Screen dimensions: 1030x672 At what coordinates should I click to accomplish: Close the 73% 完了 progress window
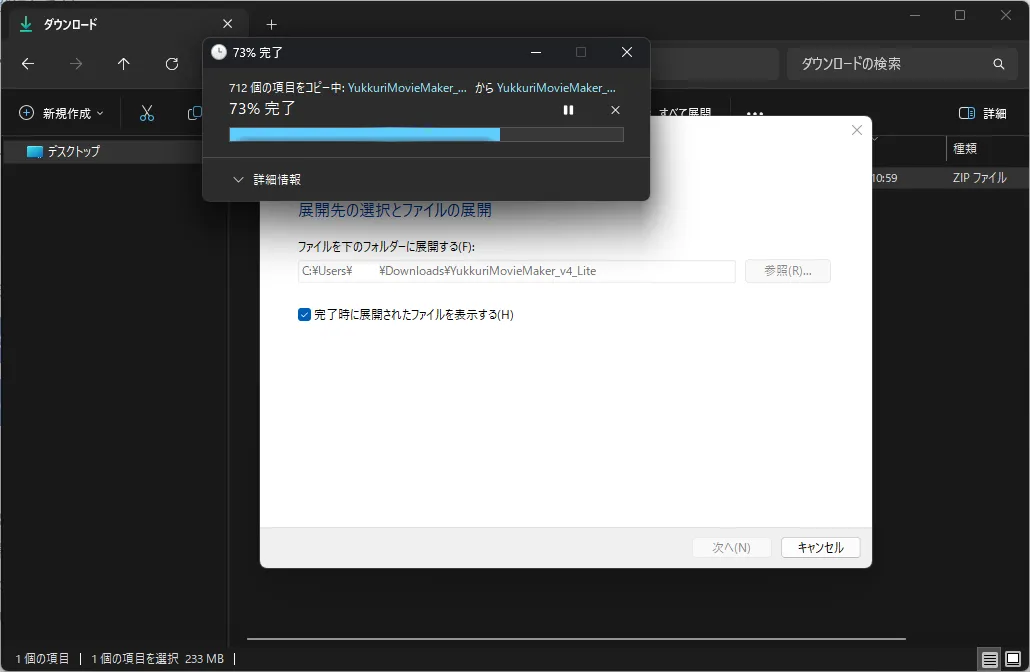[627, 52]
